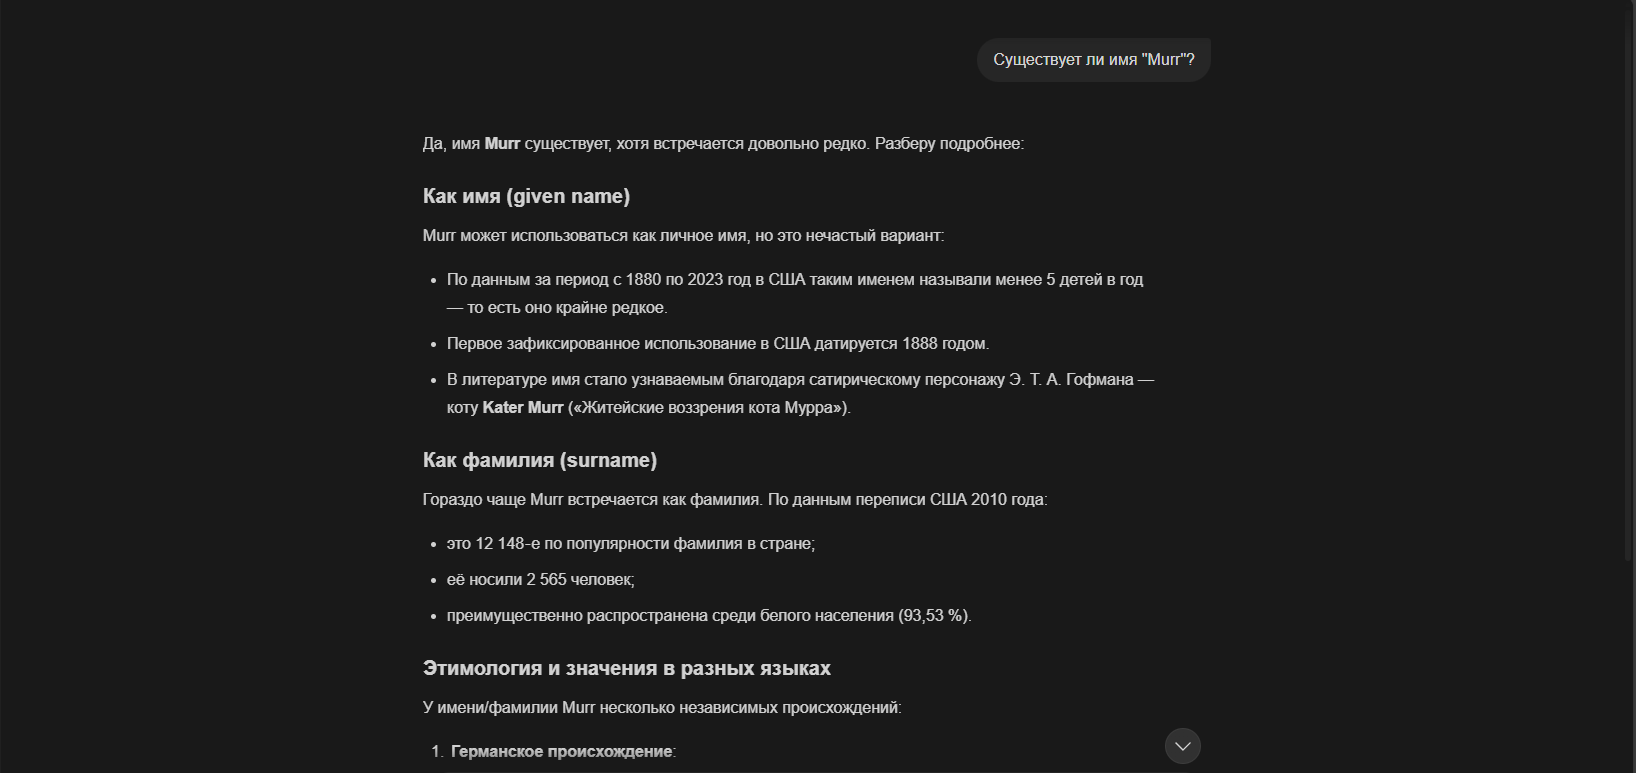Click the paragraph starting "Гораздо чаще Murr встречается"

click(x=734, y=500)
